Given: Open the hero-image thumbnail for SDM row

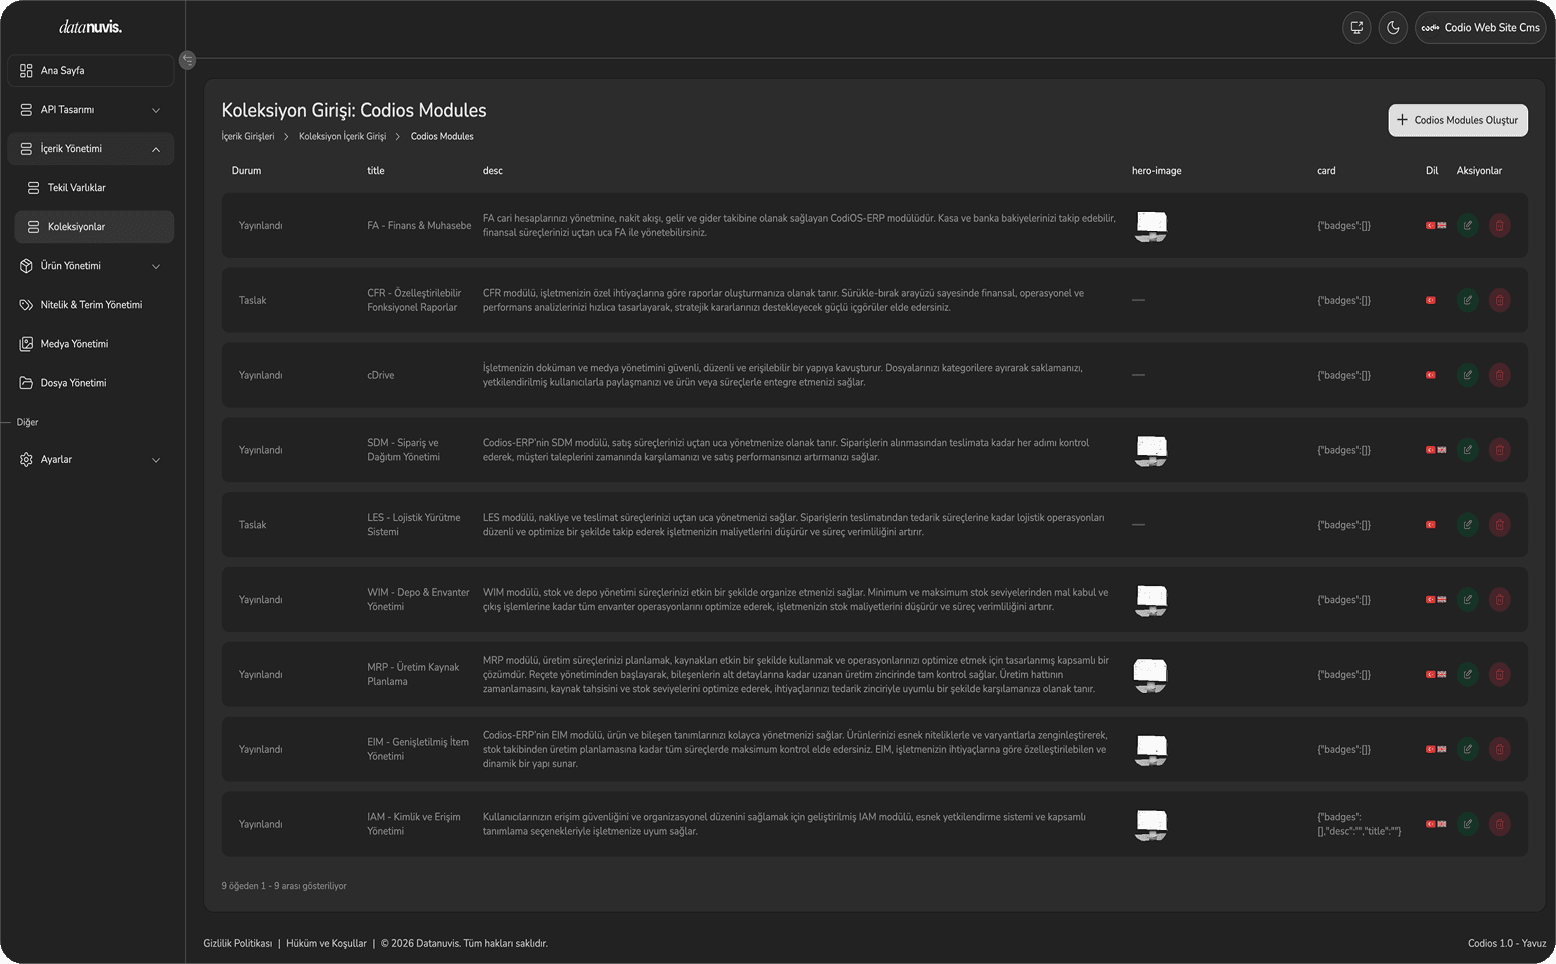Looking at the screenshot, I should click(1151, 450).
